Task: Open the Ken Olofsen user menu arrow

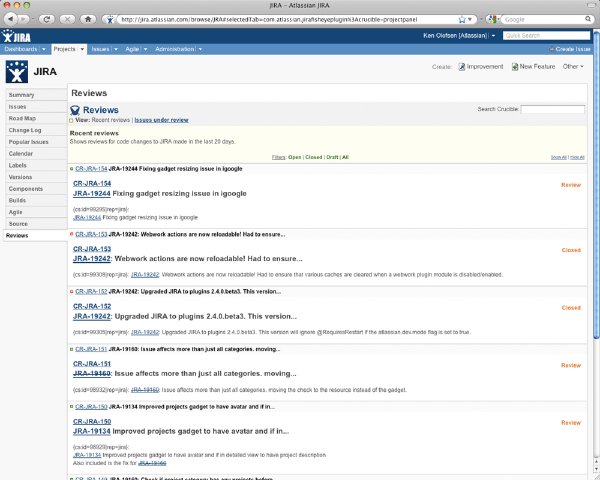Action: [x=493, y=36]
